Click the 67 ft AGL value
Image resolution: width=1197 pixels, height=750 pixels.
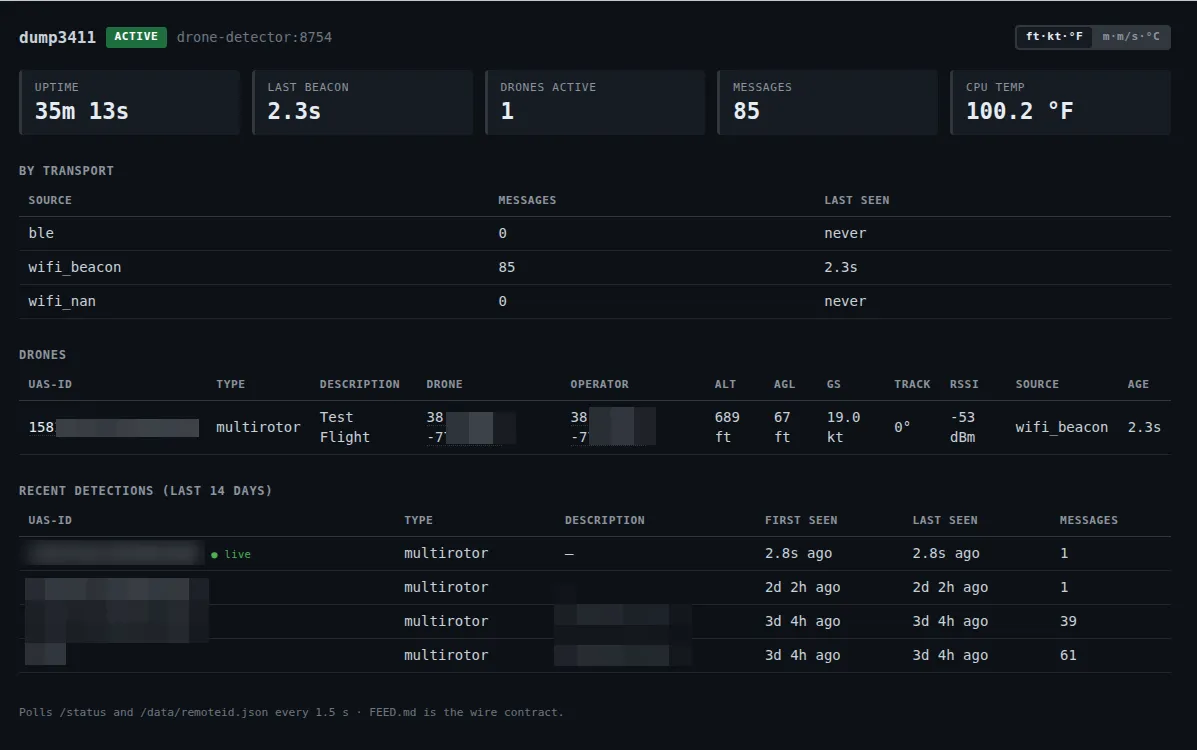pos(782,427)
